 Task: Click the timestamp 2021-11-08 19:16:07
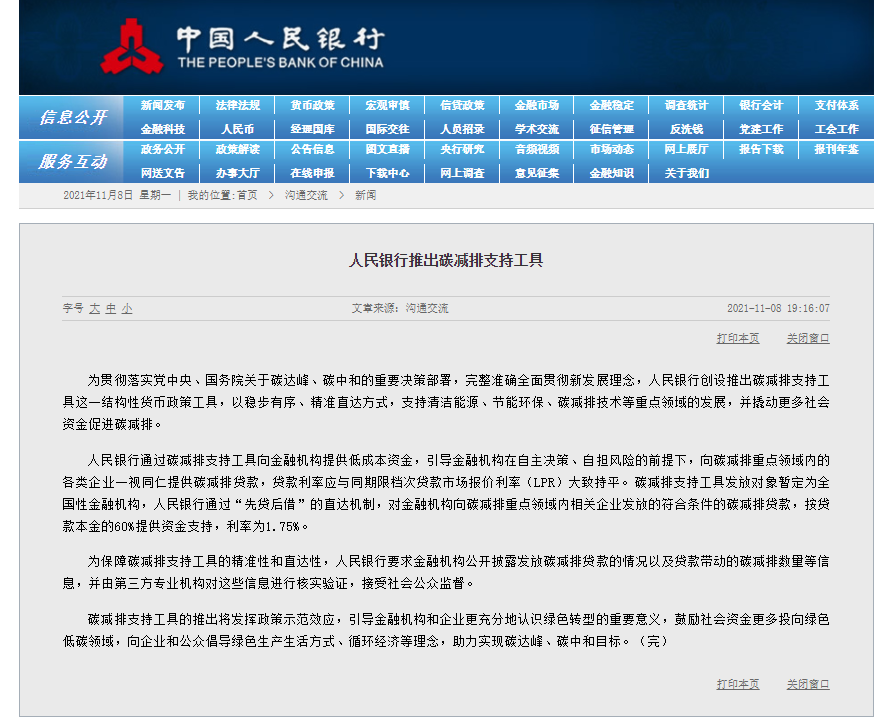click(x=778, y=308)
